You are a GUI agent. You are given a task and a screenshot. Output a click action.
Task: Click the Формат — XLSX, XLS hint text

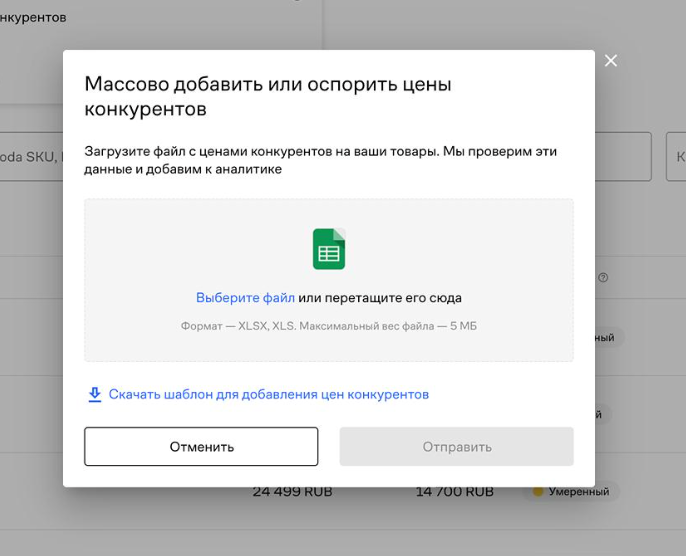point(328,326)
